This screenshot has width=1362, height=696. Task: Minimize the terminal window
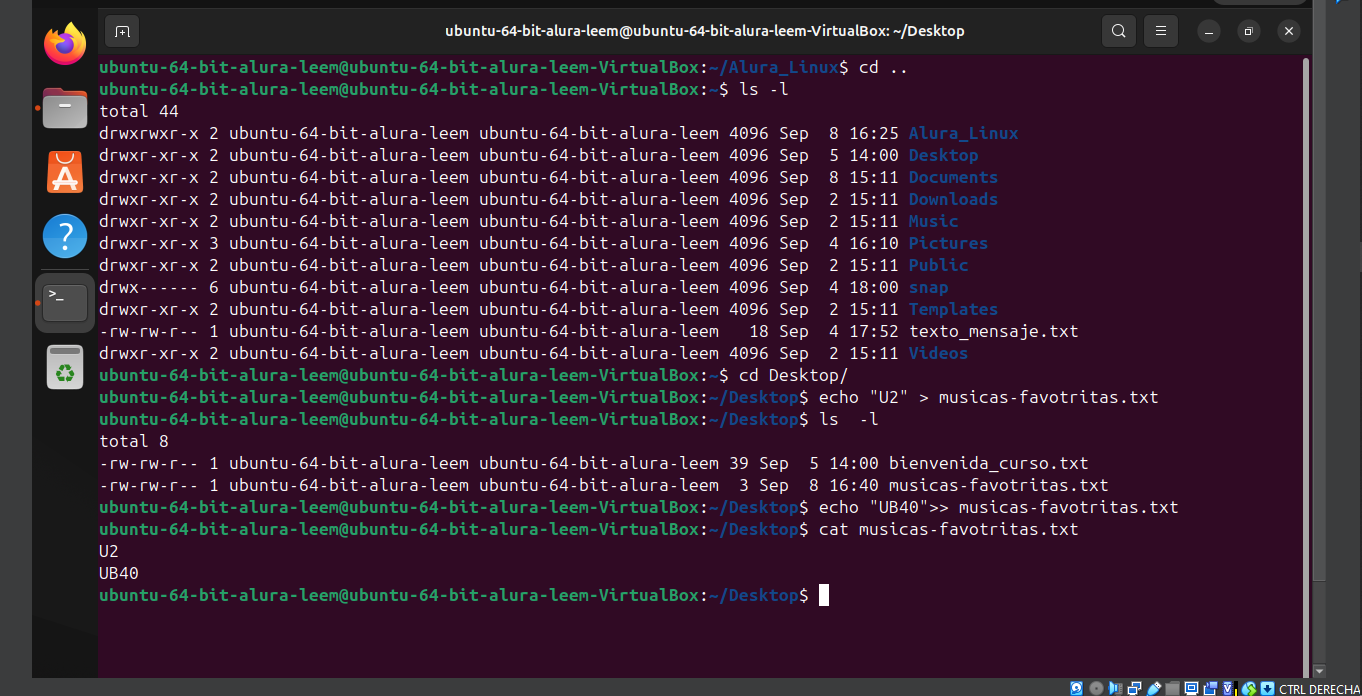1208,31
